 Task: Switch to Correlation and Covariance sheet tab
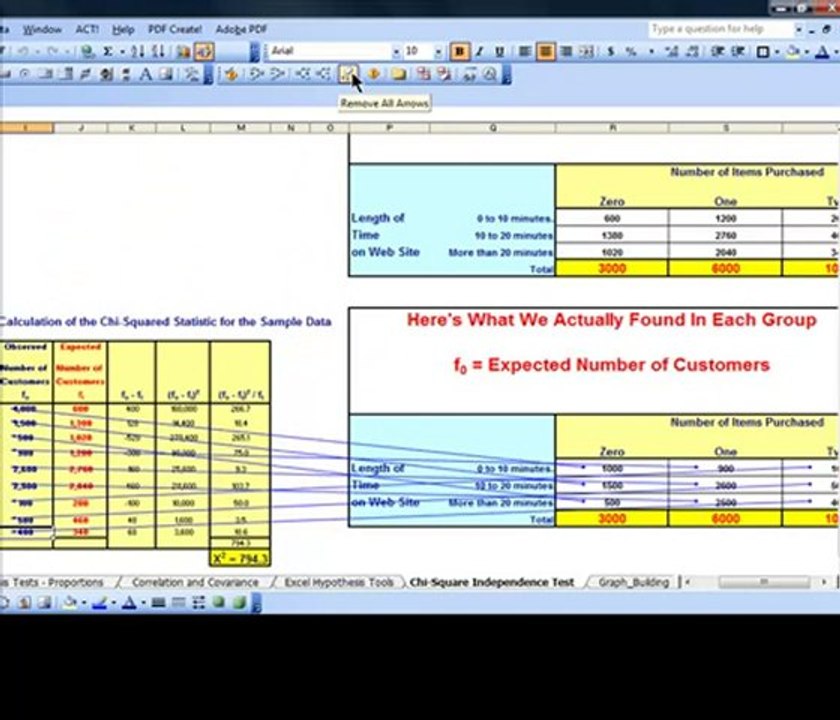195,582
